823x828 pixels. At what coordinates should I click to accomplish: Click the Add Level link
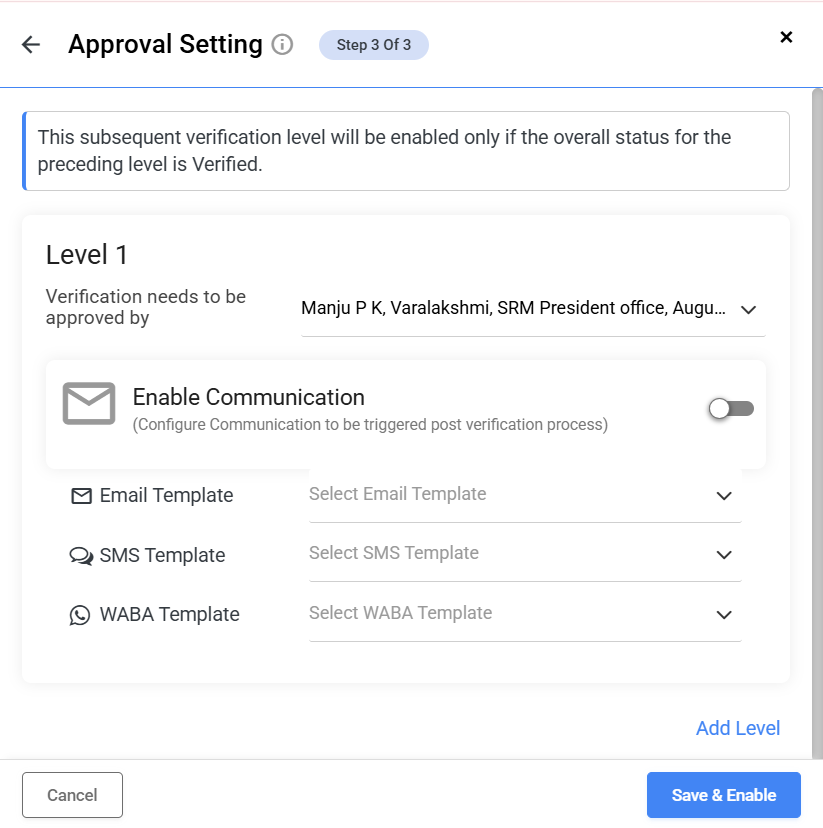[x=737, y=728]
